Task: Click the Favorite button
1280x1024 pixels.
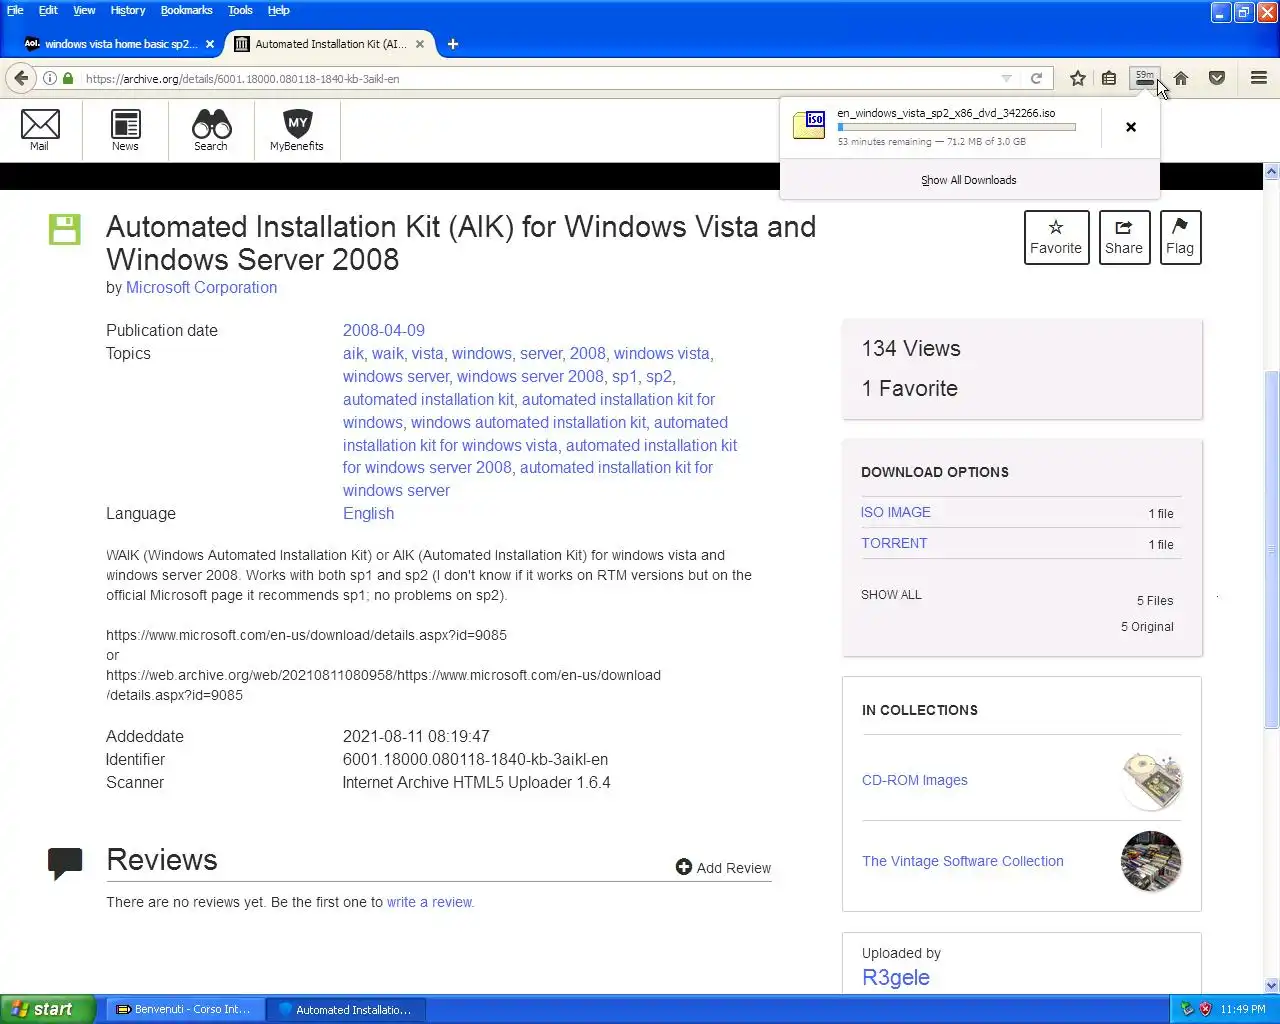Action: (1056, 238)
